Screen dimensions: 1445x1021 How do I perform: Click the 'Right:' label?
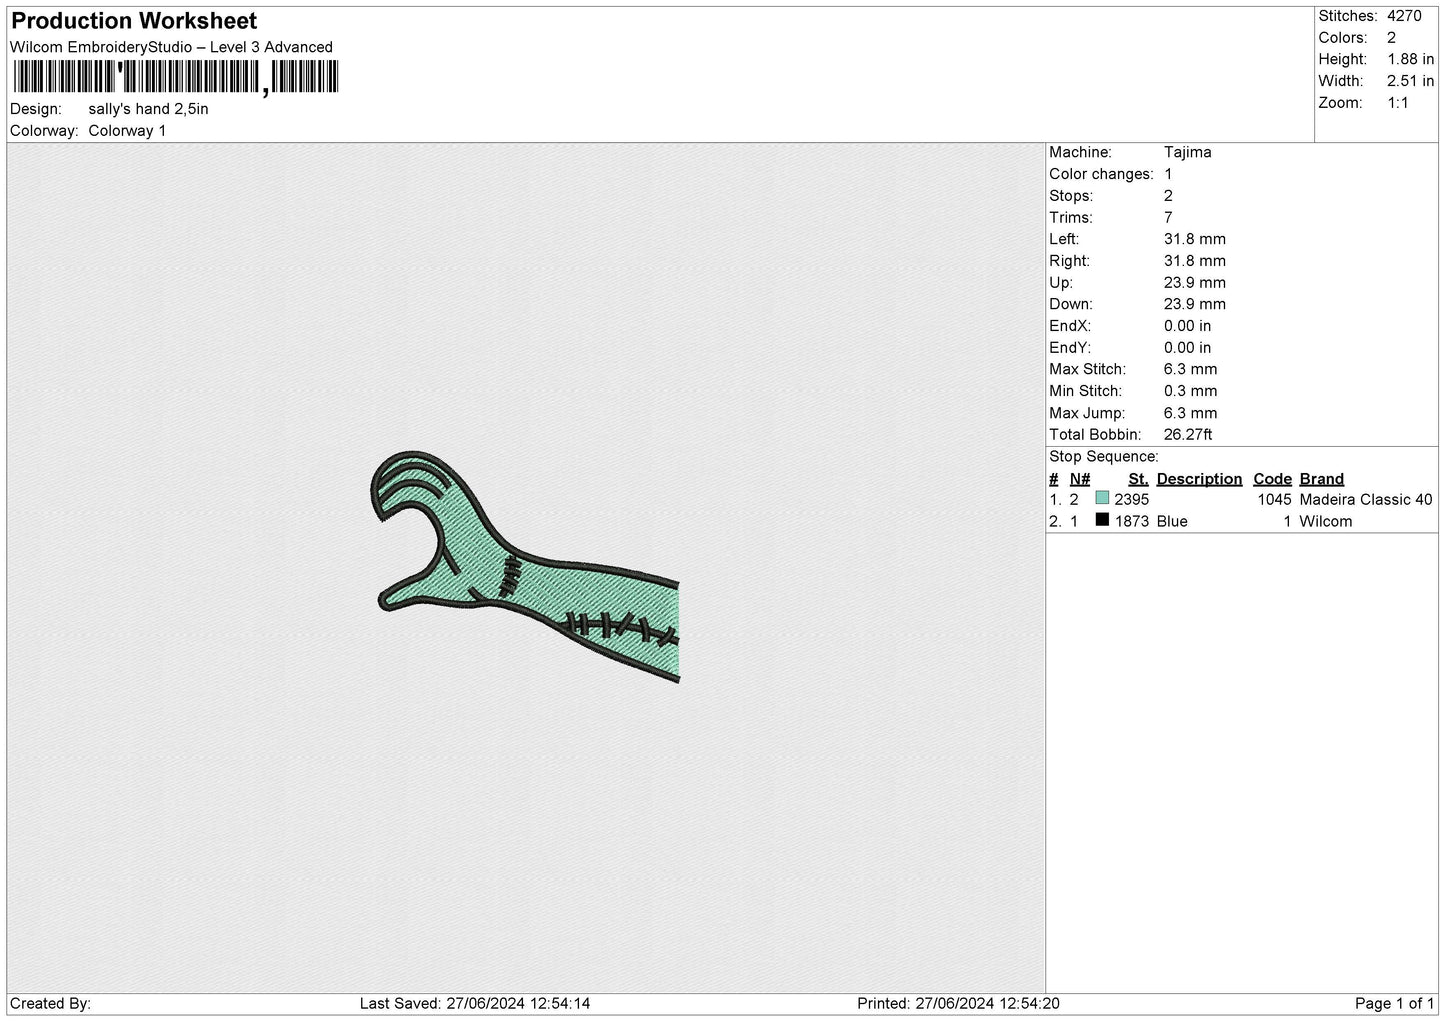pos(1069,261)
